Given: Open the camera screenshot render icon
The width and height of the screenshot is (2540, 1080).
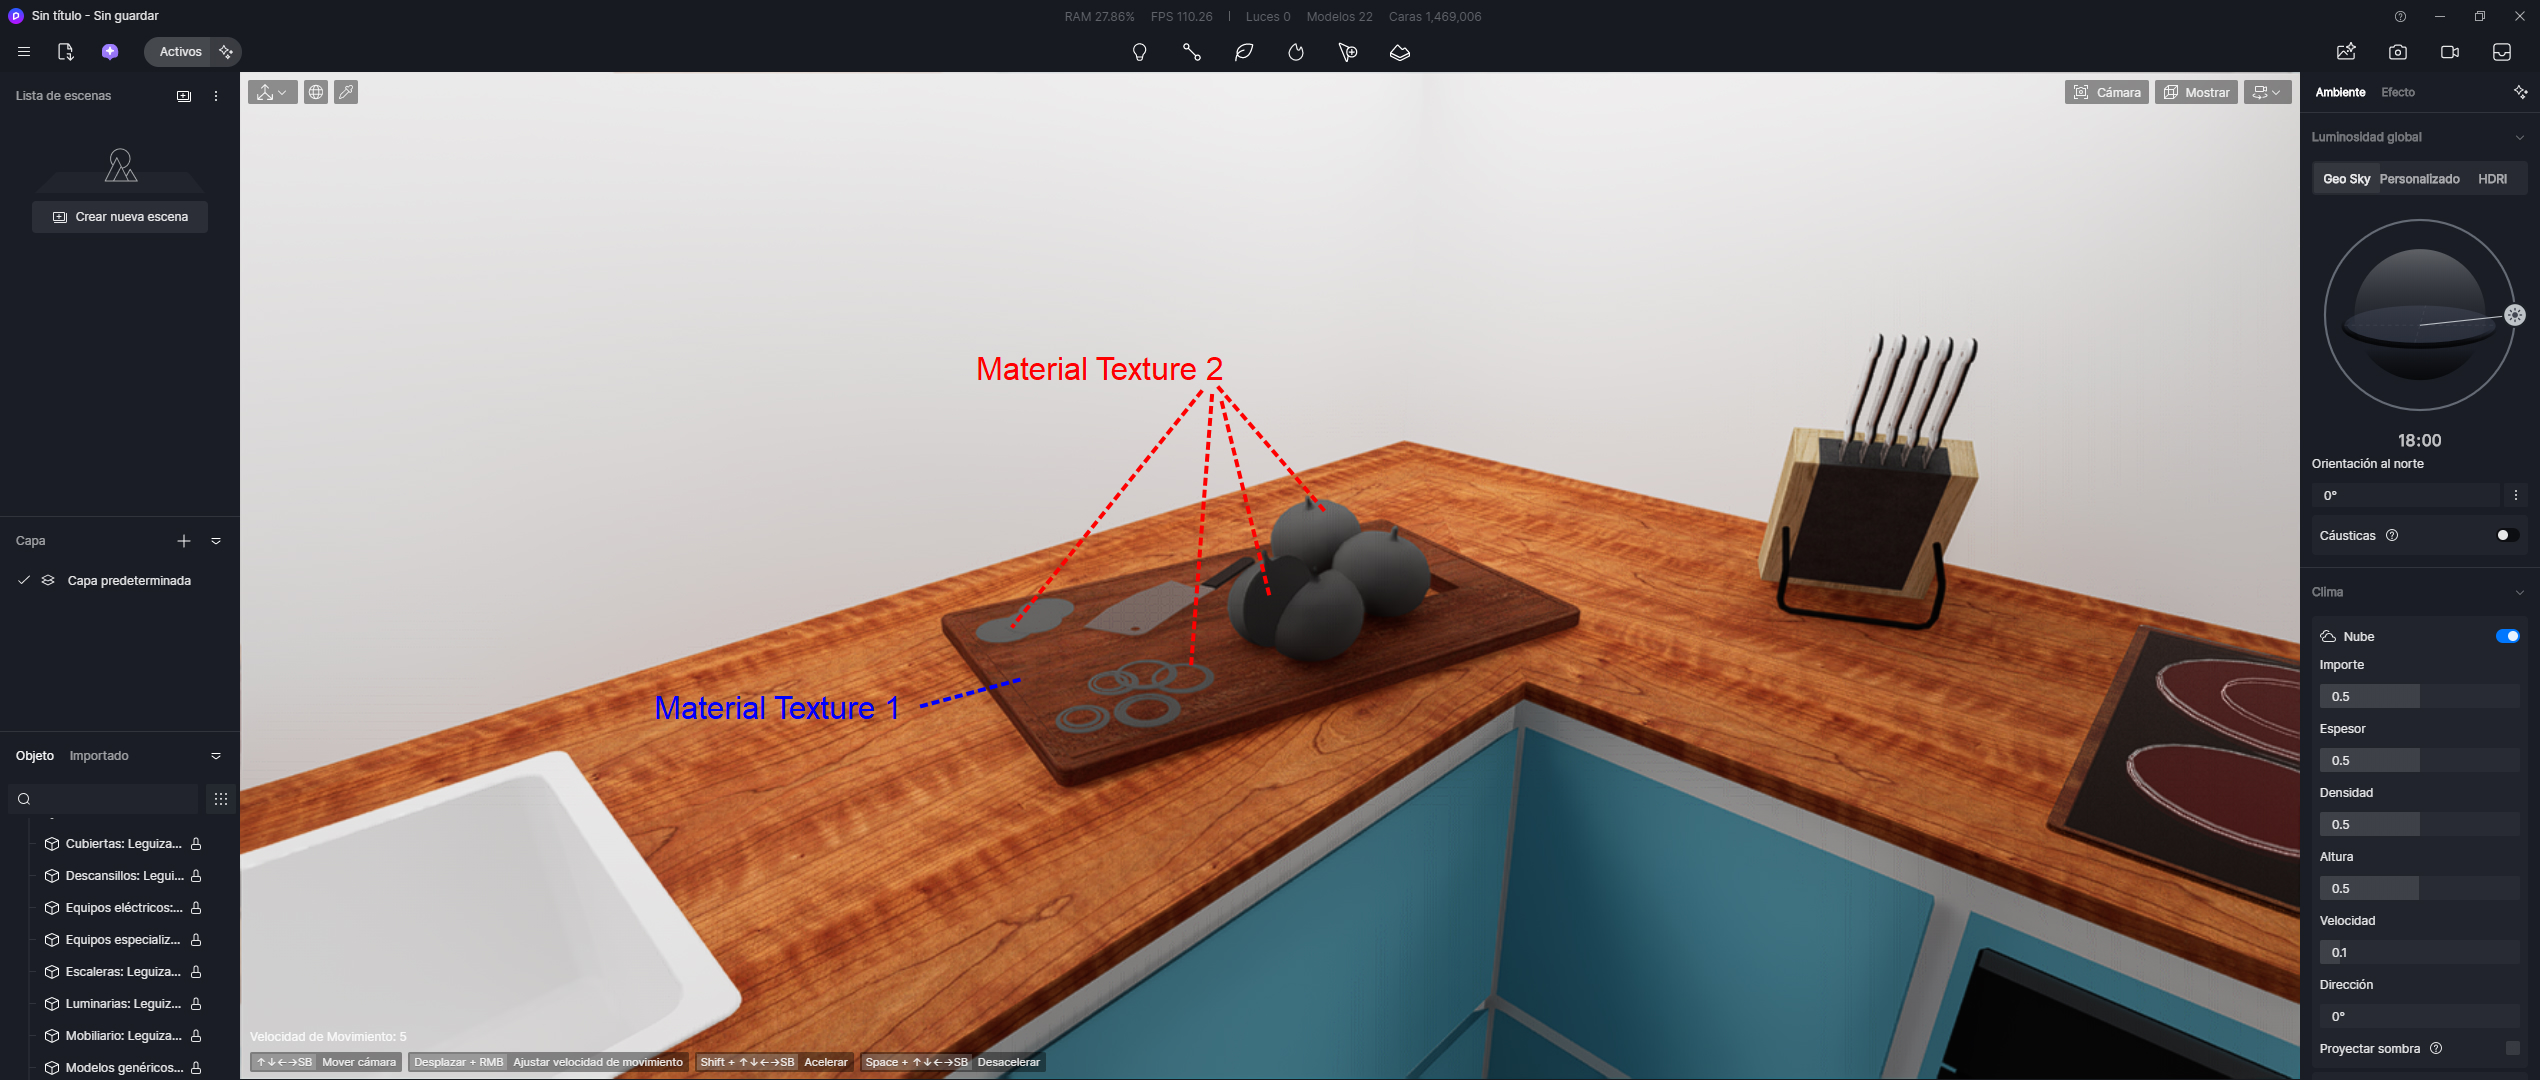Looking at the screenshot, I should (x=2398, y=52).
